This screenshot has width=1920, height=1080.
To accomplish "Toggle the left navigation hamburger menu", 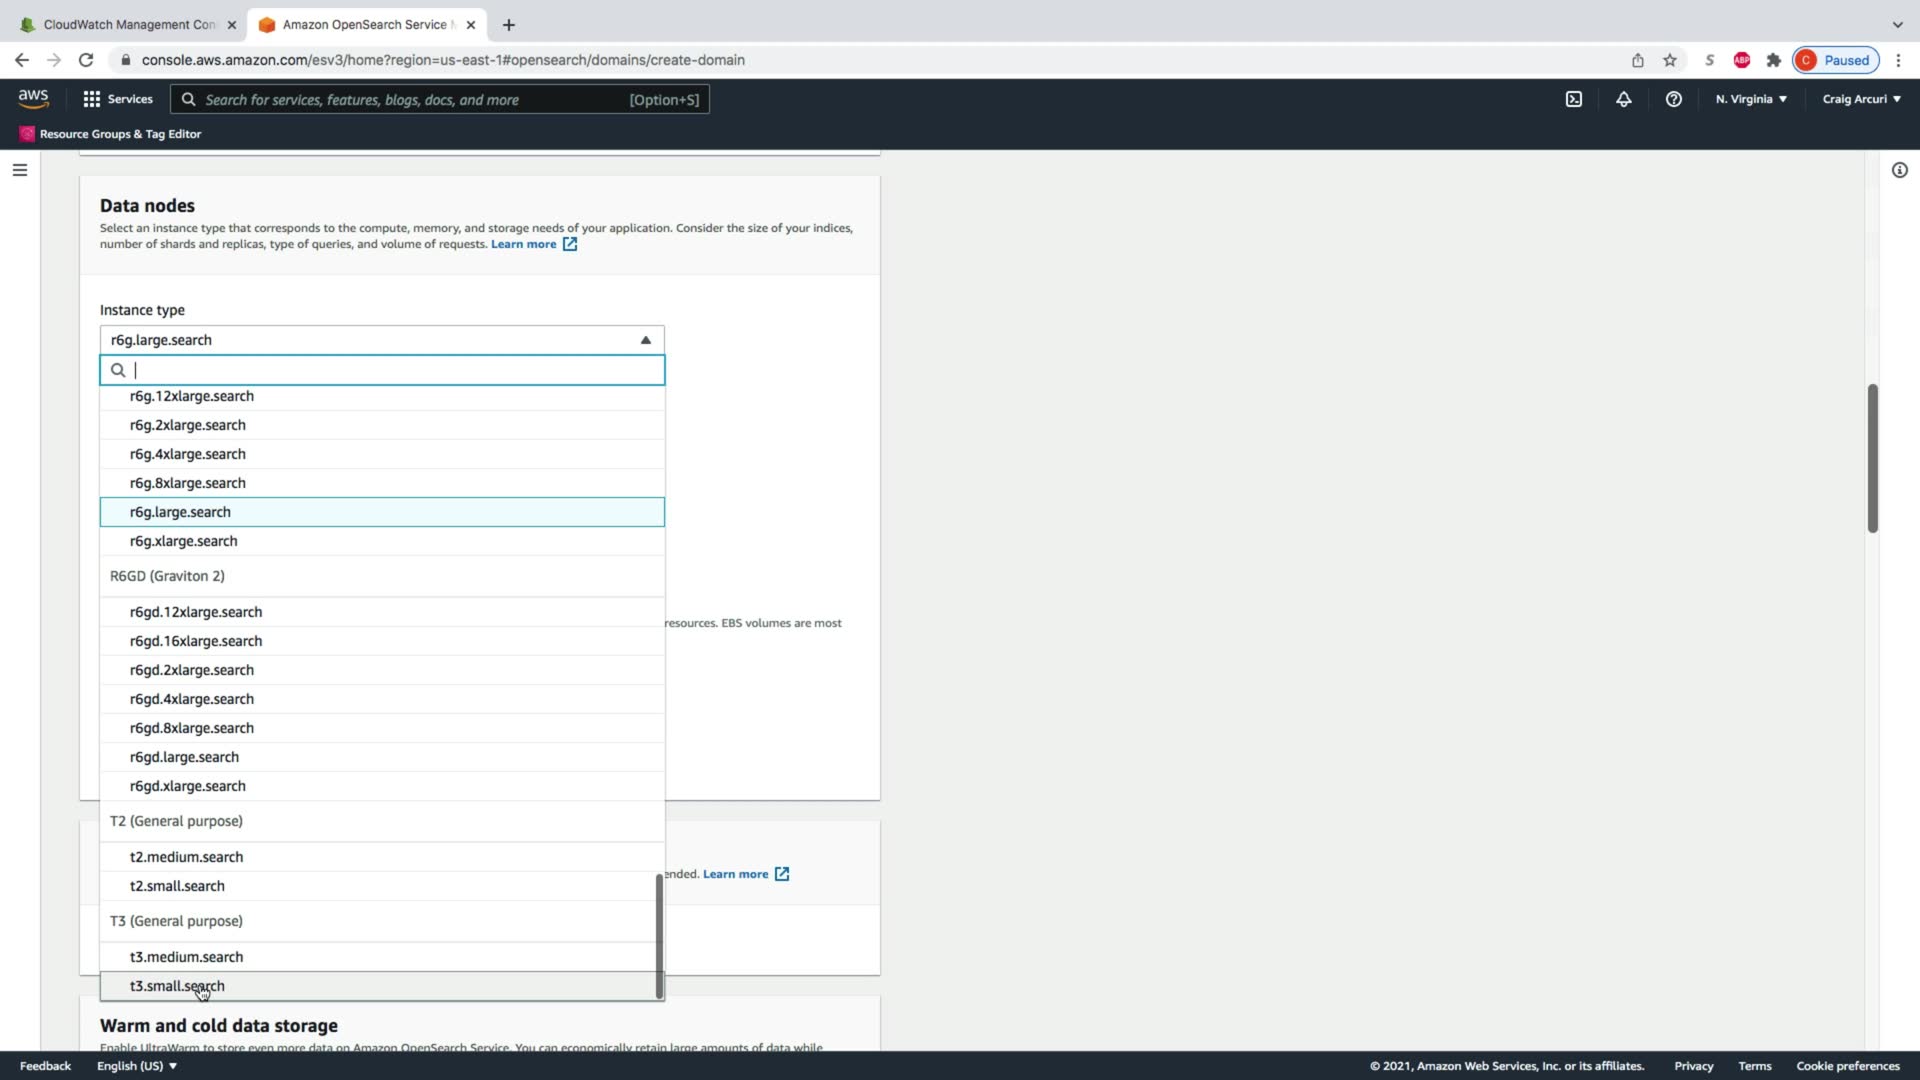I will pyautogui.click(x=19, y=170).
